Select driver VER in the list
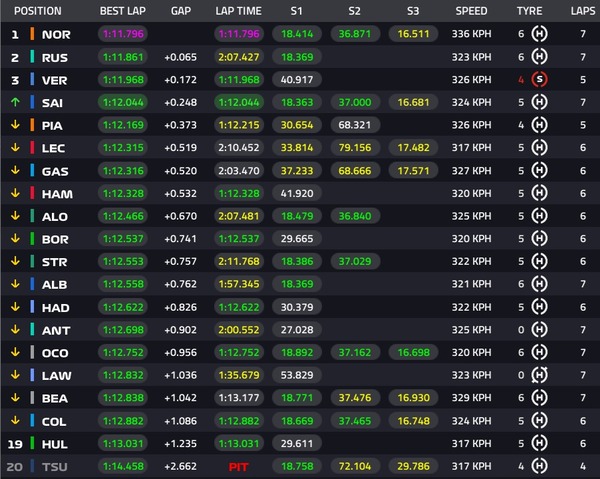Viewport: 600px width, 479px height. pos(54,80)
